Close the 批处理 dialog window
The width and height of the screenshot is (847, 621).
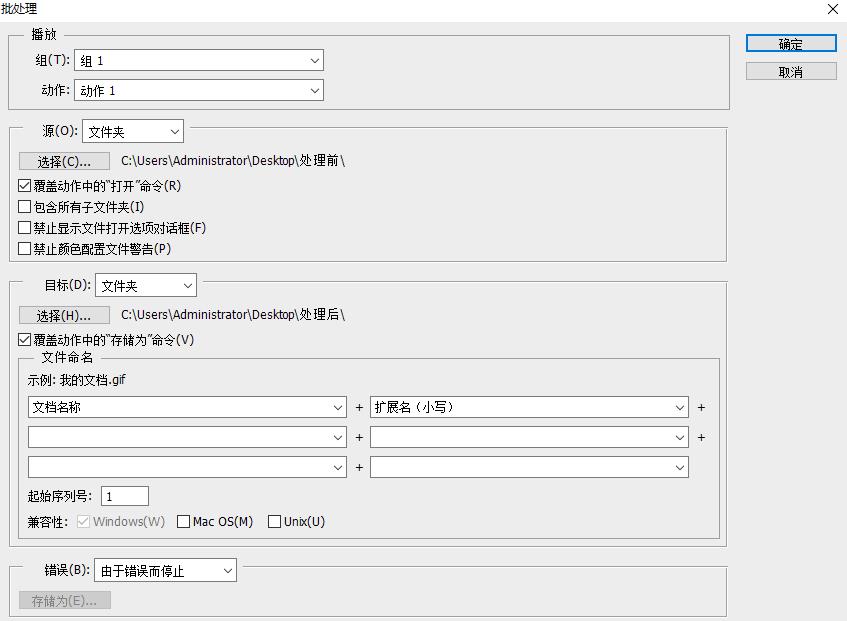[x=833, y=9]
